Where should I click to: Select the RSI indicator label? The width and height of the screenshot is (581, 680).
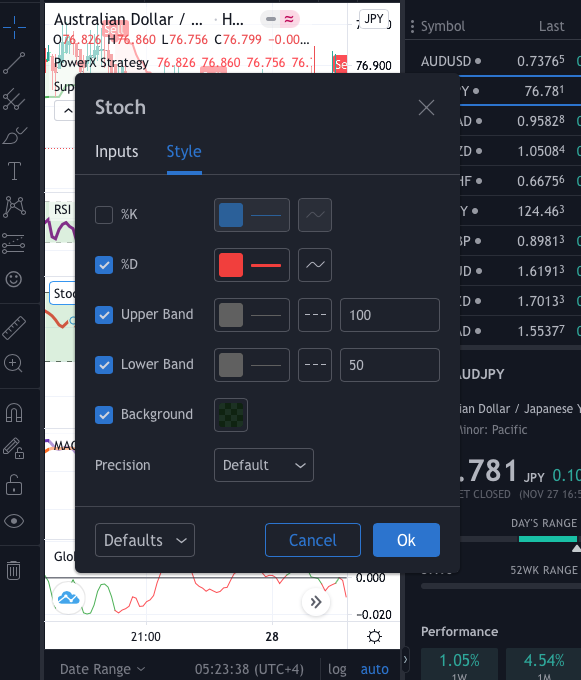[x=62, y=209]
